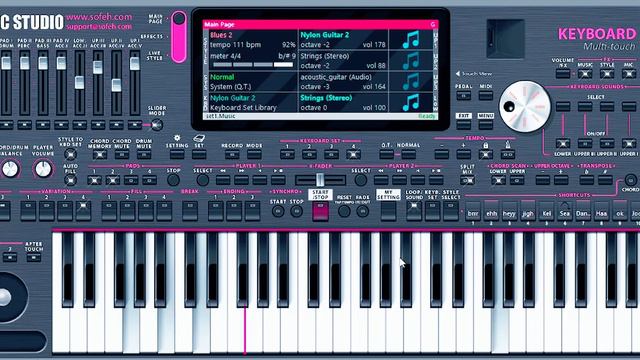
Task: Toggle FX Mic button
Action: (x=629, y=74)
